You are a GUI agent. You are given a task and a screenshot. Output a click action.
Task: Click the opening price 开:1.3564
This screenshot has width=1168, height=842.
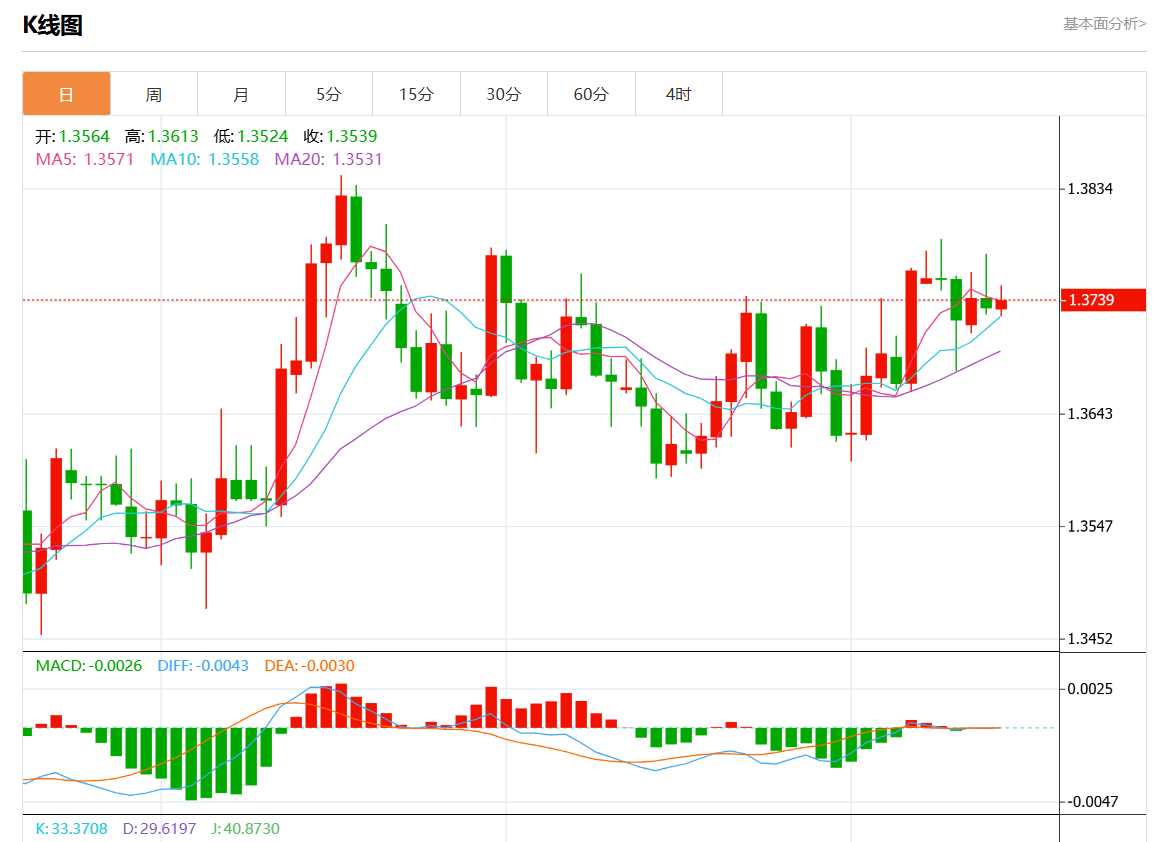[x=72, y=136]
